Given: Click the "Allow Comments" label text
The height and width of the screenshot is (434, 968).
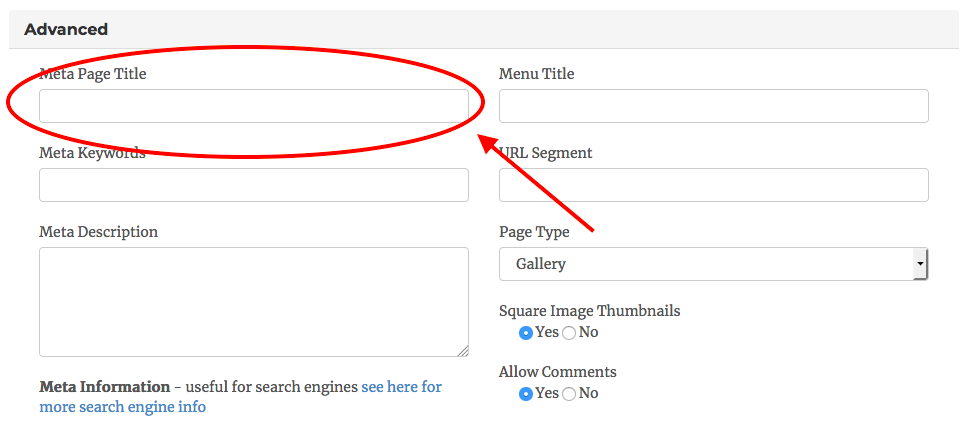Looking at the screenshot, I should pyautogui.click(x=557, y=372).
